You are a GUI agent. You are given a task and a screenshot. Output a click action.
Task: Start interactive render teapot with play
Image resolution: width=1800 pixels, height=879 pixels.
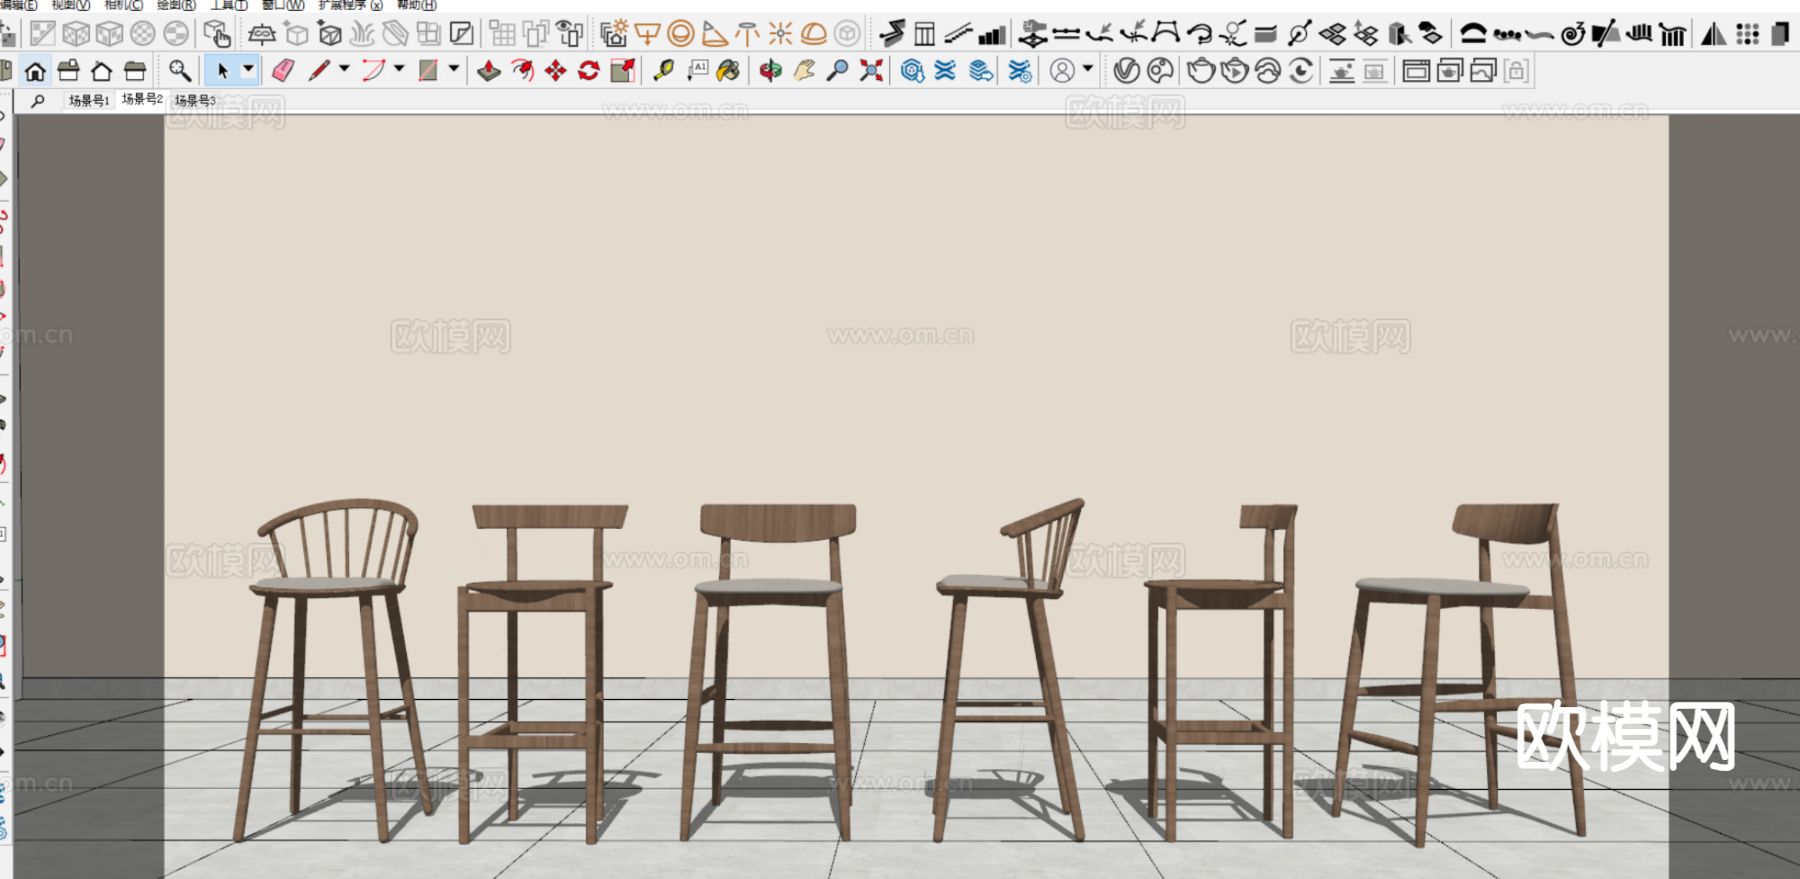pos(1234,71)
